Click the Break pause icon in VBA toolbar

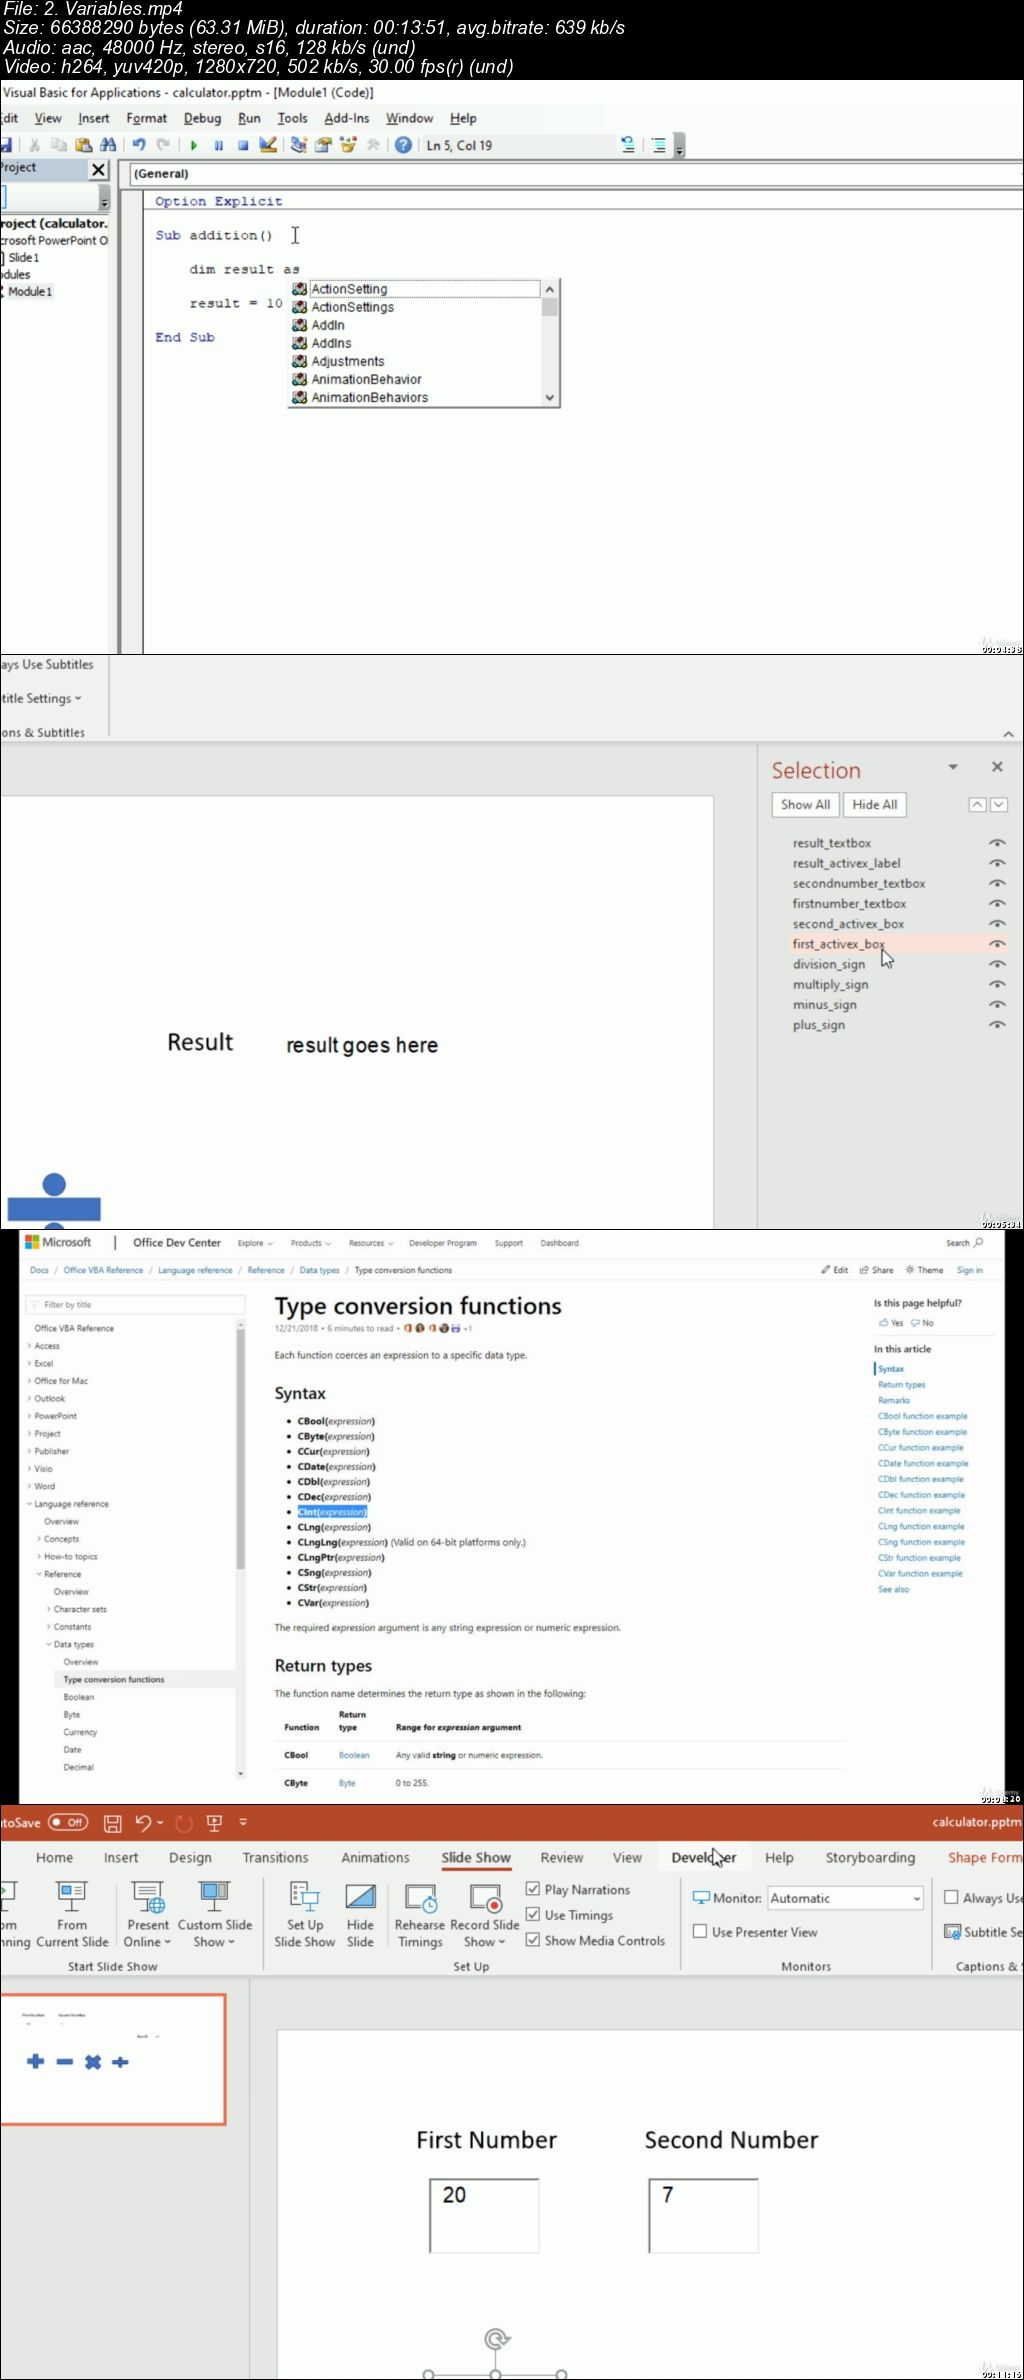point(218,146)
